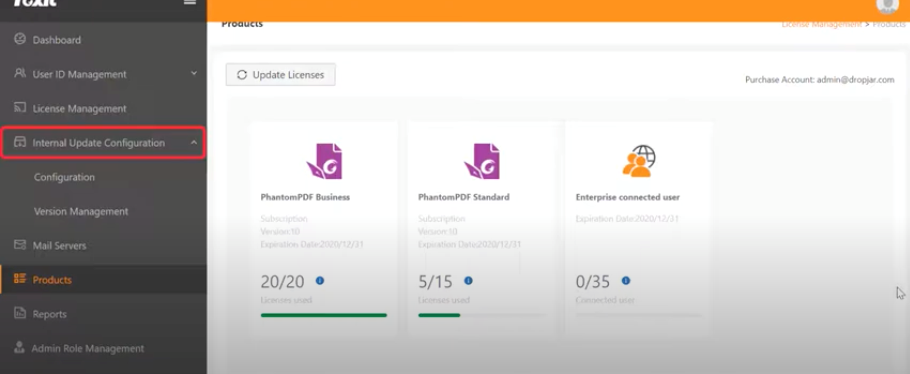
Task: Click Purchase Account admin@dropjar.com text
Action: tap(819, 80)
